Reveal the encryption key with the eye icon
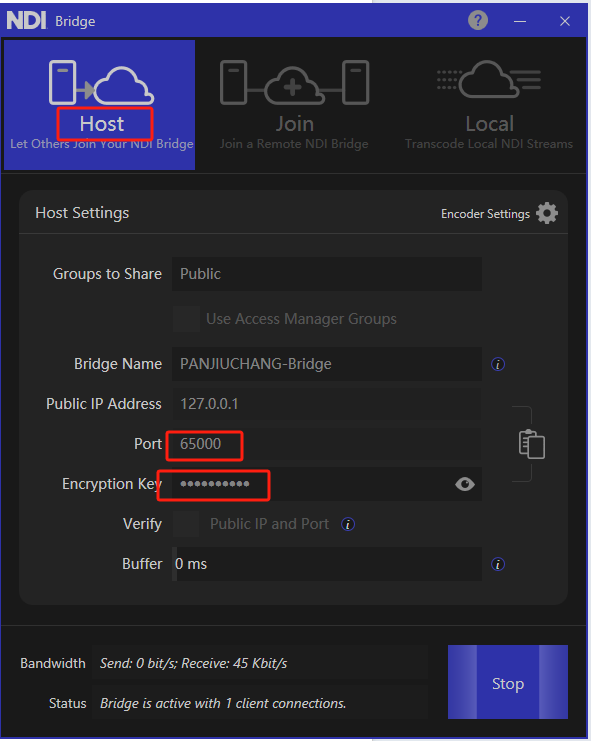The height and width of the screenshot is (741, 591). coord(465,484)
